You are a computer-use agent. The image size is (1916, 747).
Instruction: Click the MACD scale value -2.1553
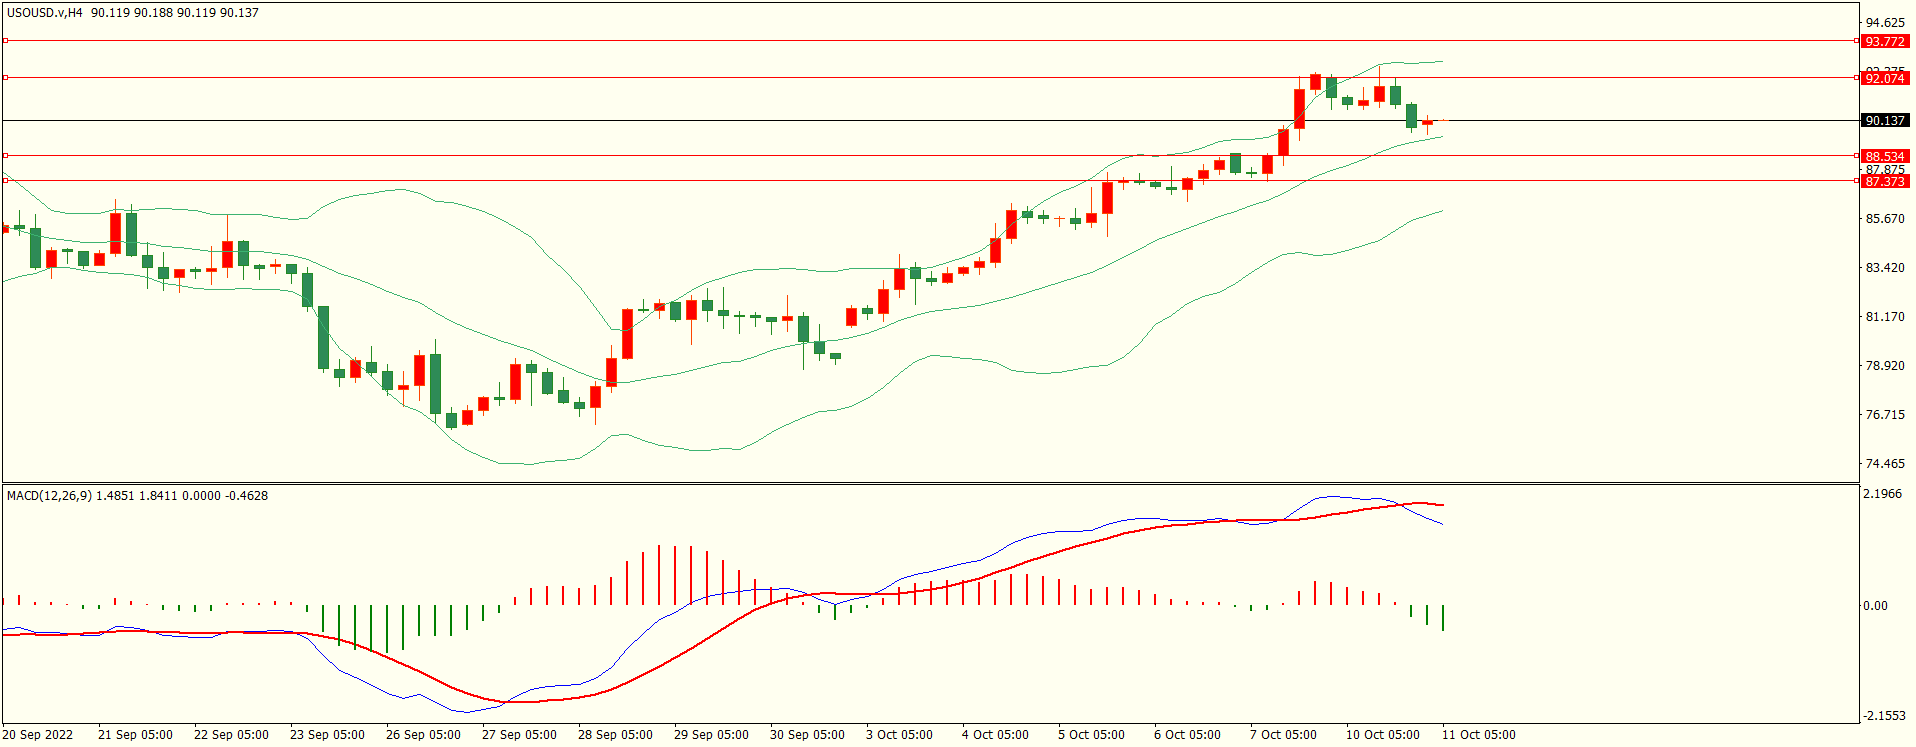(x=1884, y=716)
